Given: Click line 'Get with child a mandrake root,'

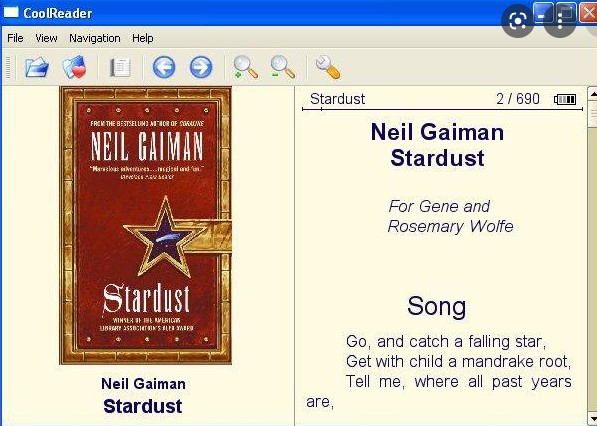Looking at the screenshot, I should (458, 362).
